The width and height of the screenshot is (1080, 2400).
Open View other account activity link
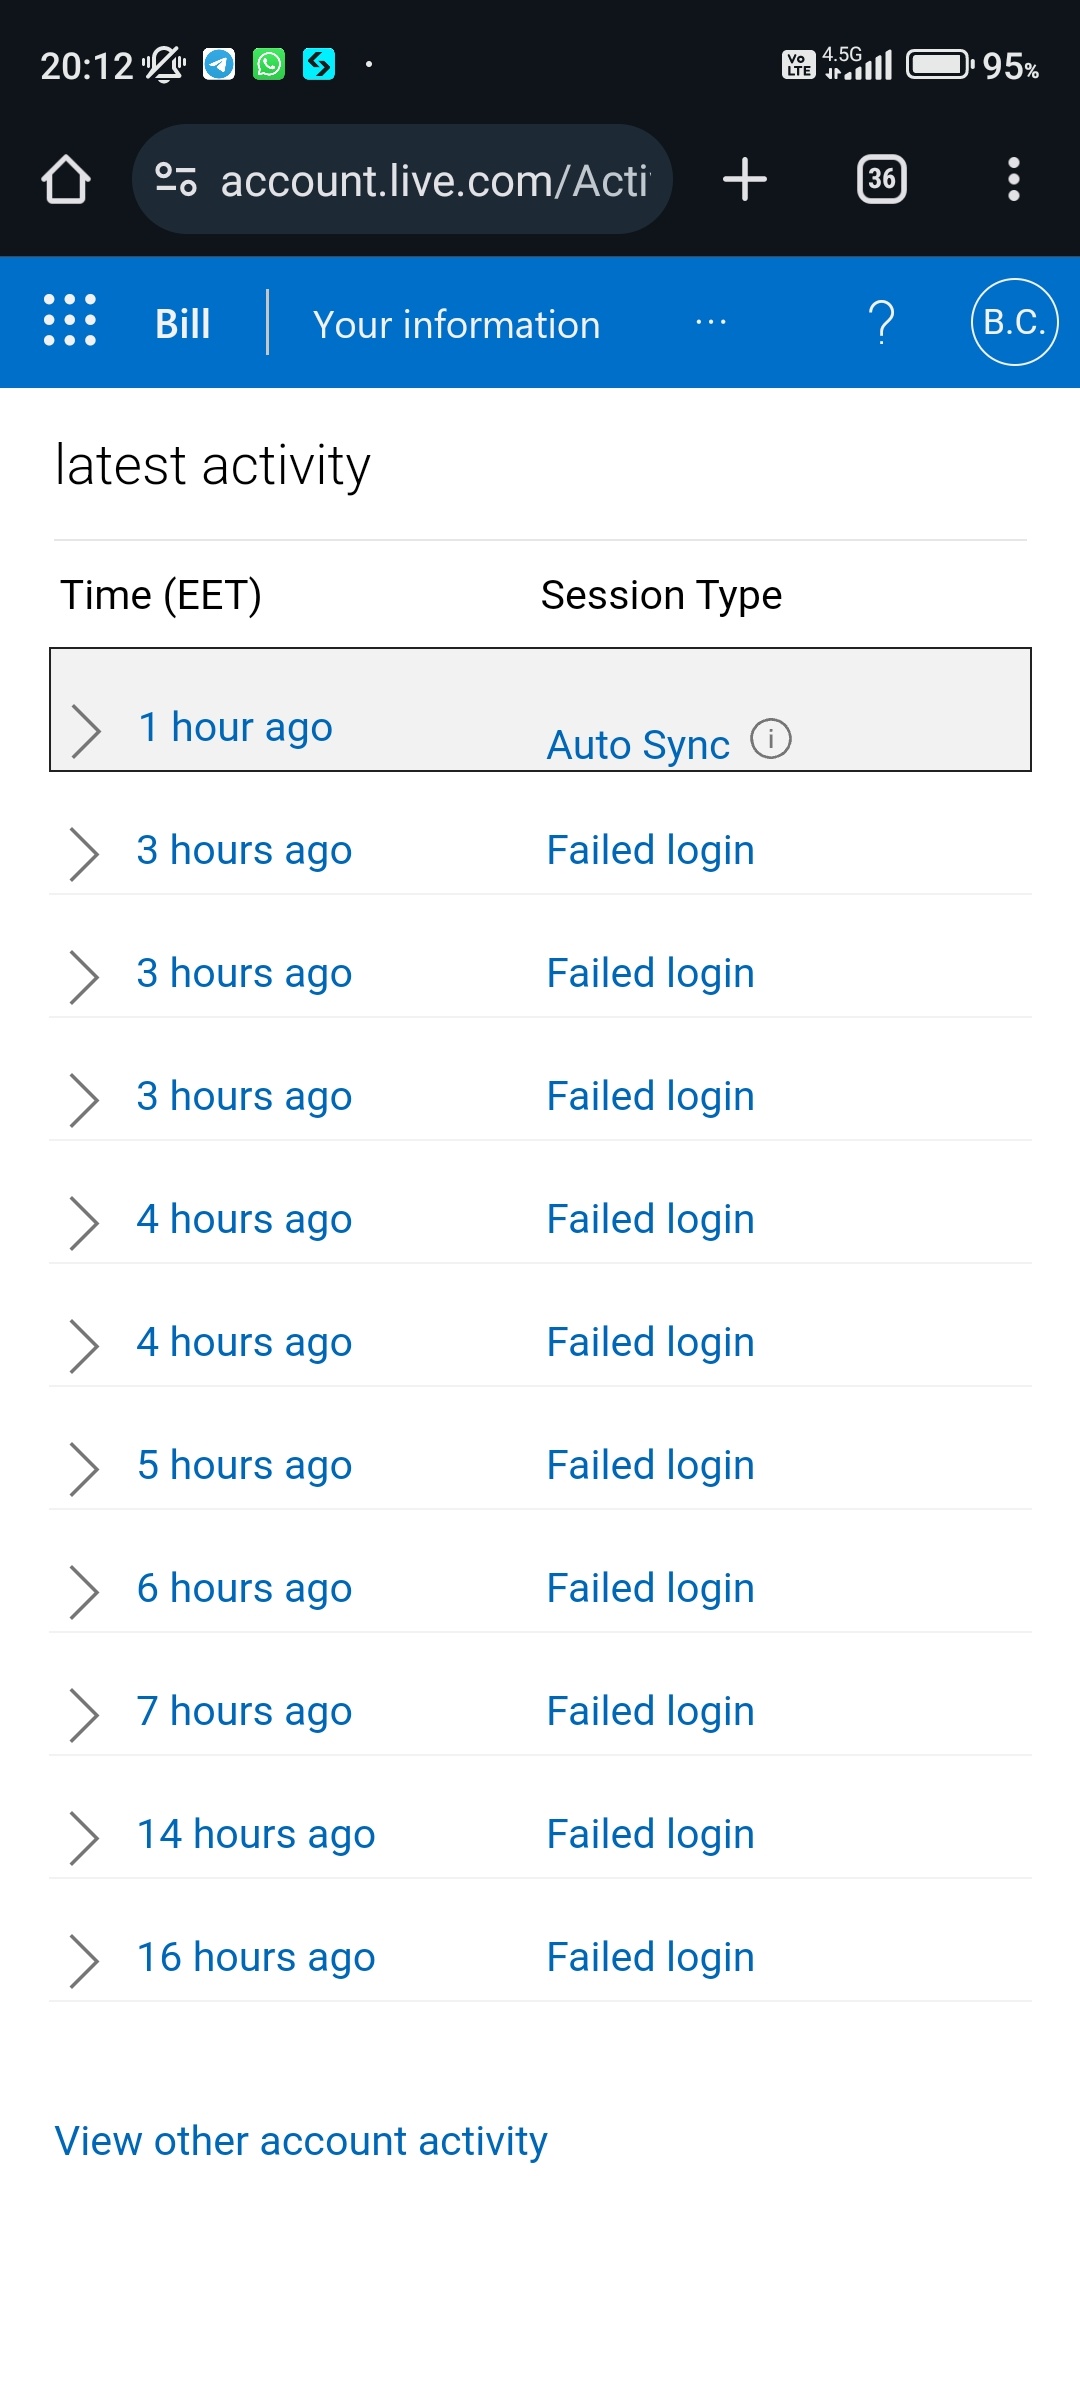(301, 2141)
